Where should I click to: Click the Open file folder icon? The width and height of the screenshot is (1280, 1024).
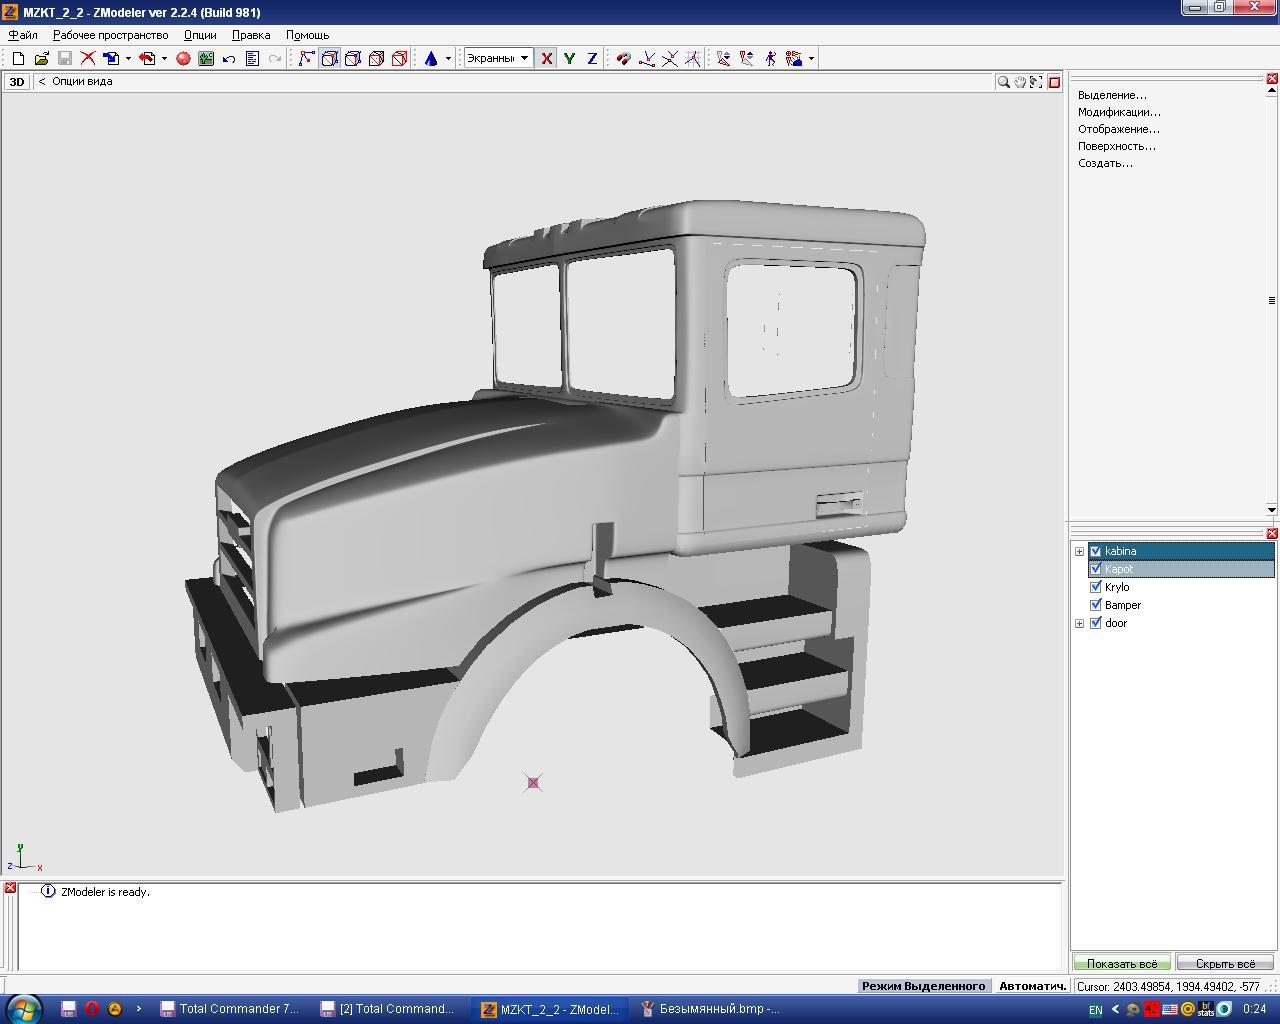pos(41,59)
